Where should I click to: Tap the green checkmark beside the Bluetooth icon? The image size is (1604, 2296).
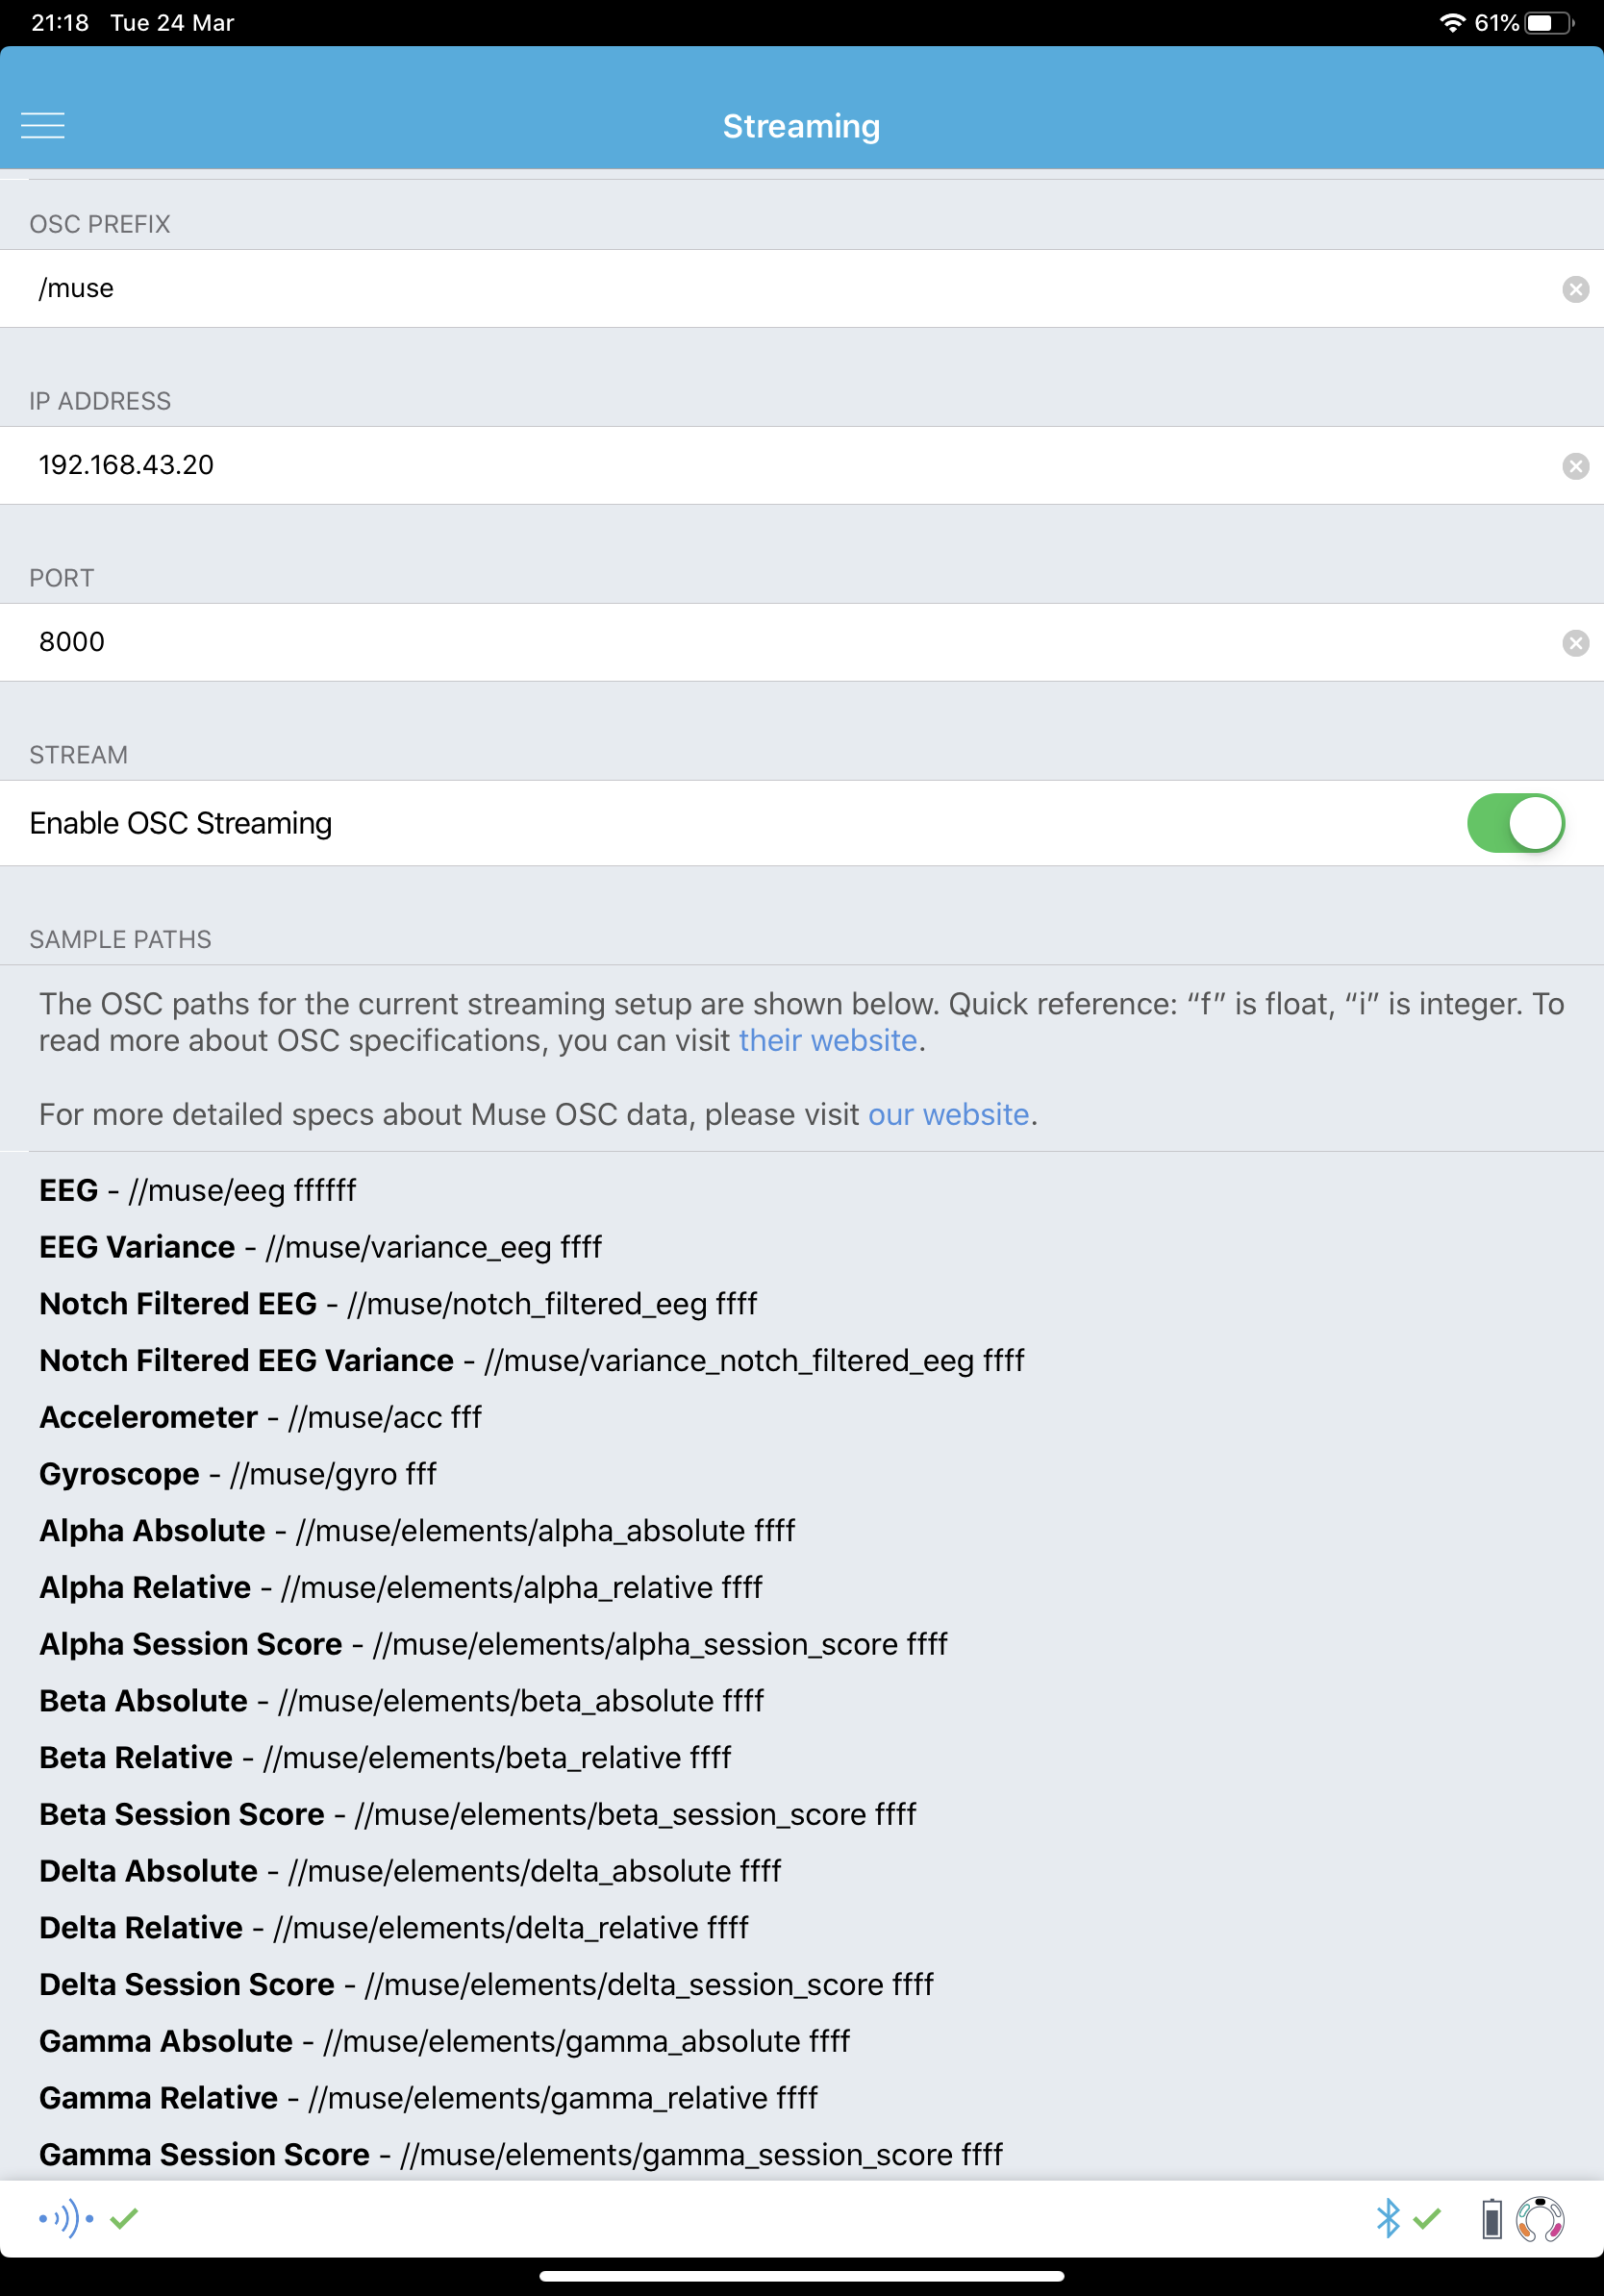pyautogui.click(x=1427, y=2218)
